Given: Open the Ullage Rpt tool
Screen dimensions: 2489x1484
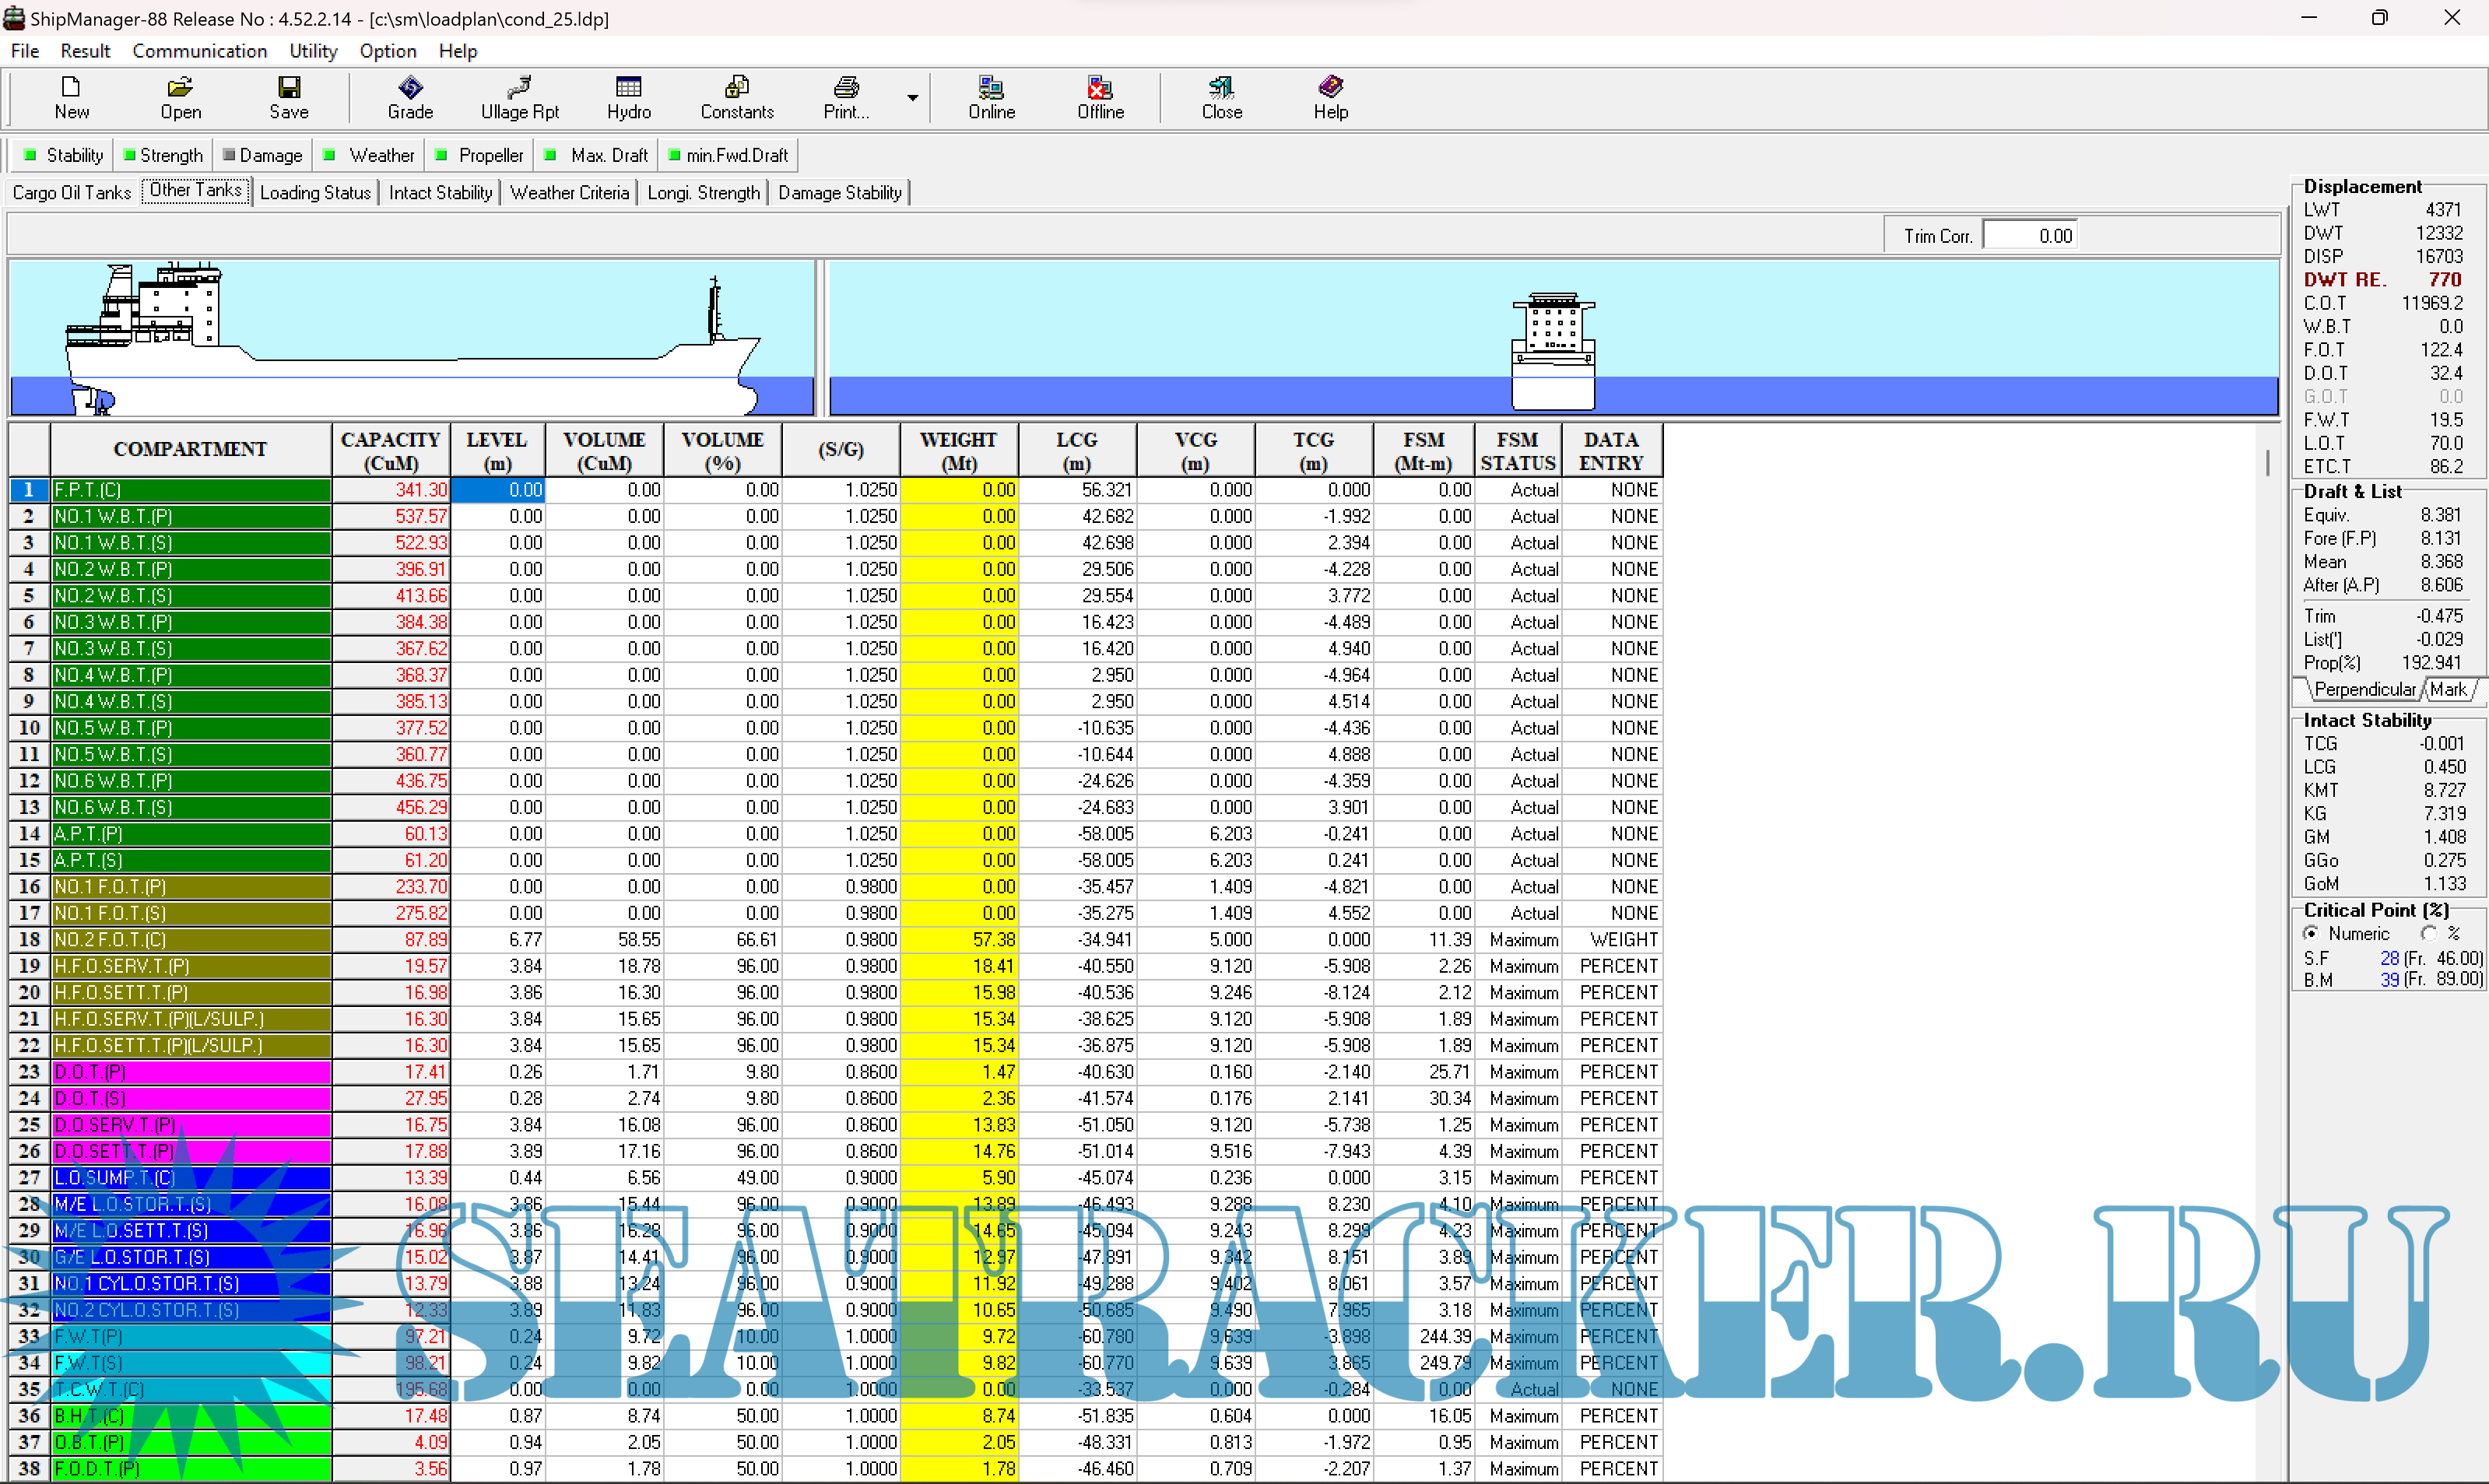Looking at the screenshot, I should point(519,97).
